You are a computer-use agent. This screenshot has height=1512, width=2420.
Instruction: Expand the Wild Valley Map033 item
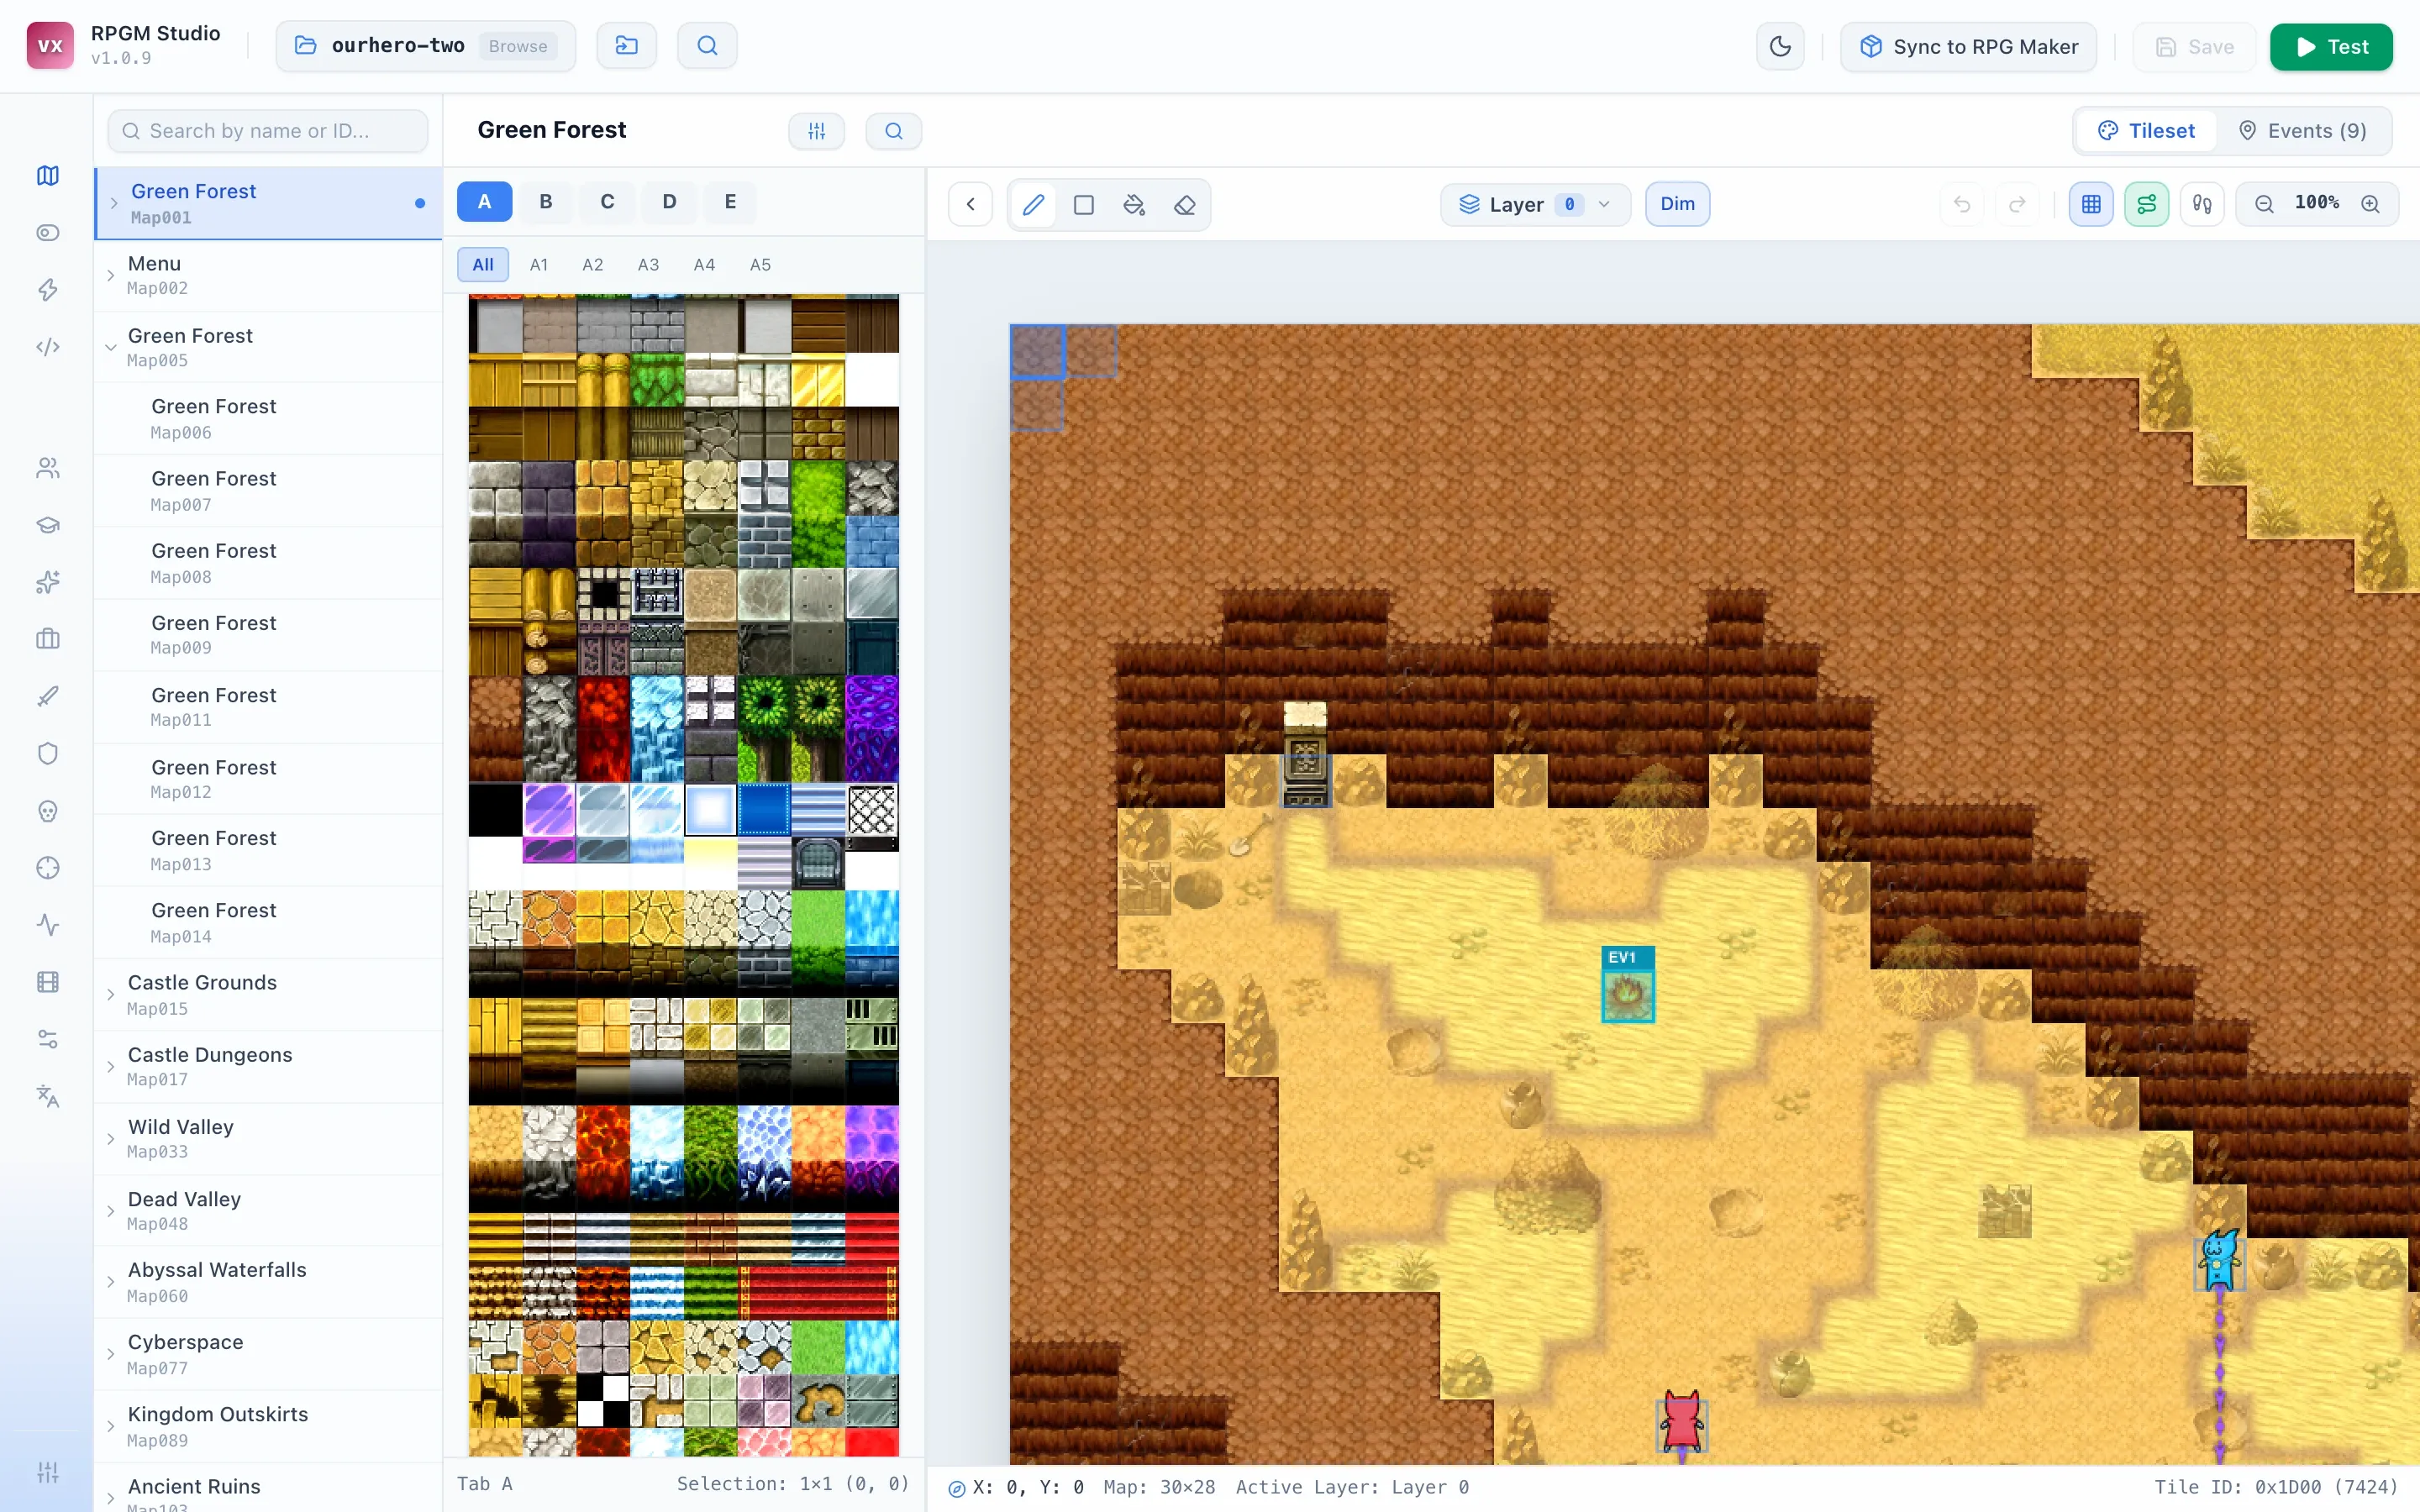[110, 1139]
